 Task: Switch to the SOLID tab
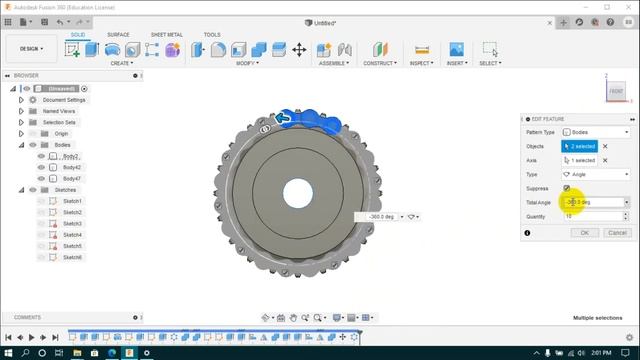point(78,35)
